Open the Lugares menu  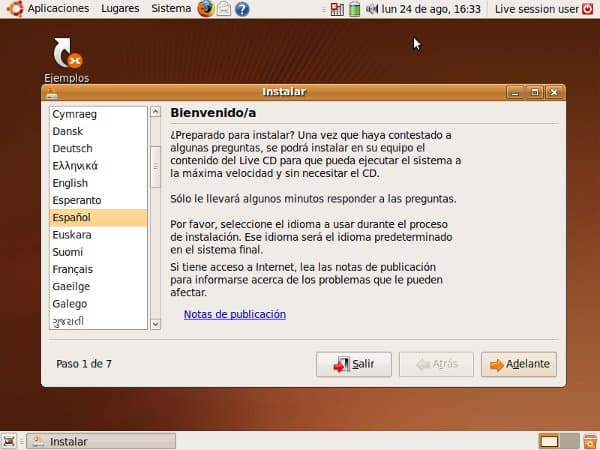point(121,9)
